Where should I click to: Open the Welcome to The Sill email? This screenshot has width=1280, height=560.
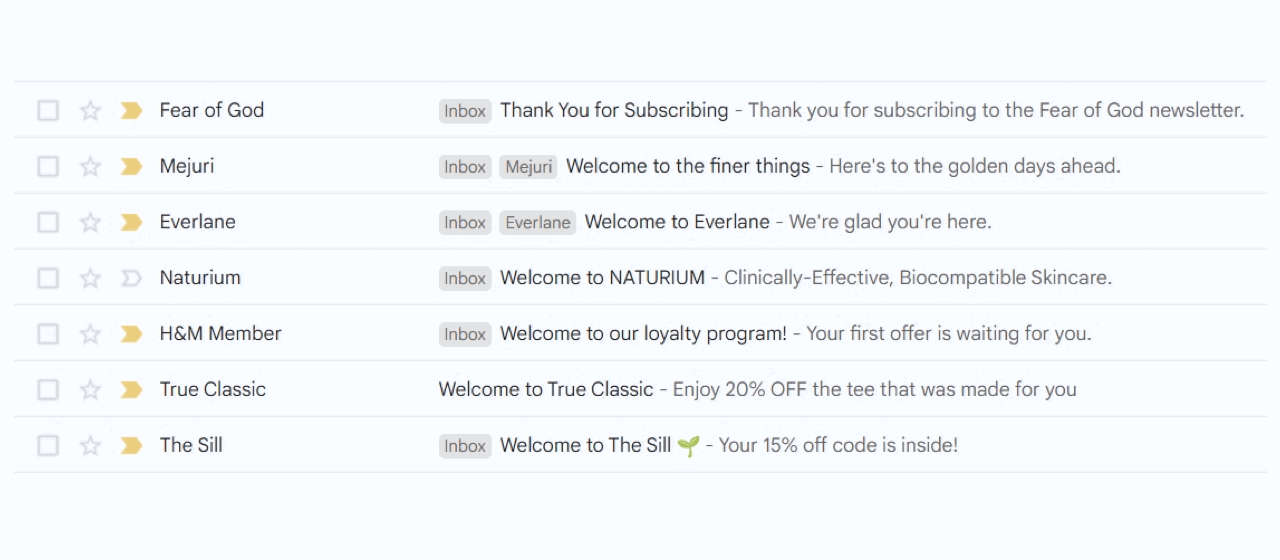(x=585, y=445)
